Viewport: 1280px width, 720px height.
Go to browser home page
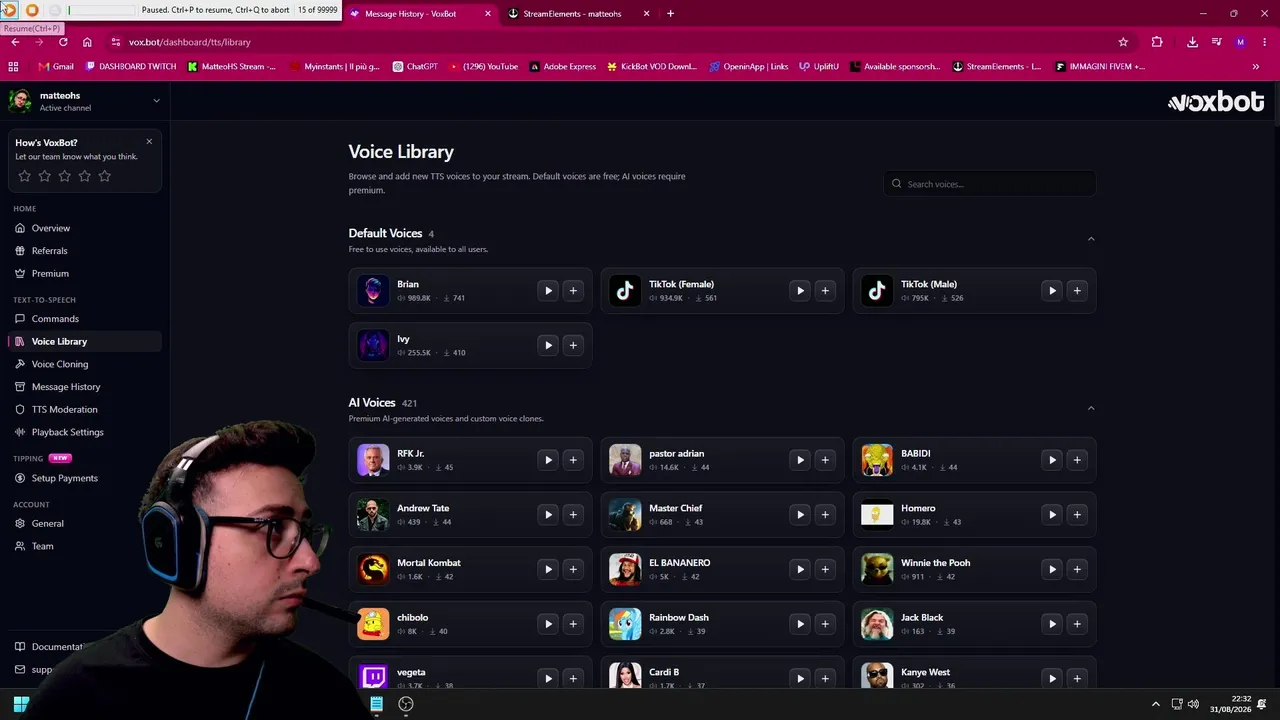(x=87, y=42)
